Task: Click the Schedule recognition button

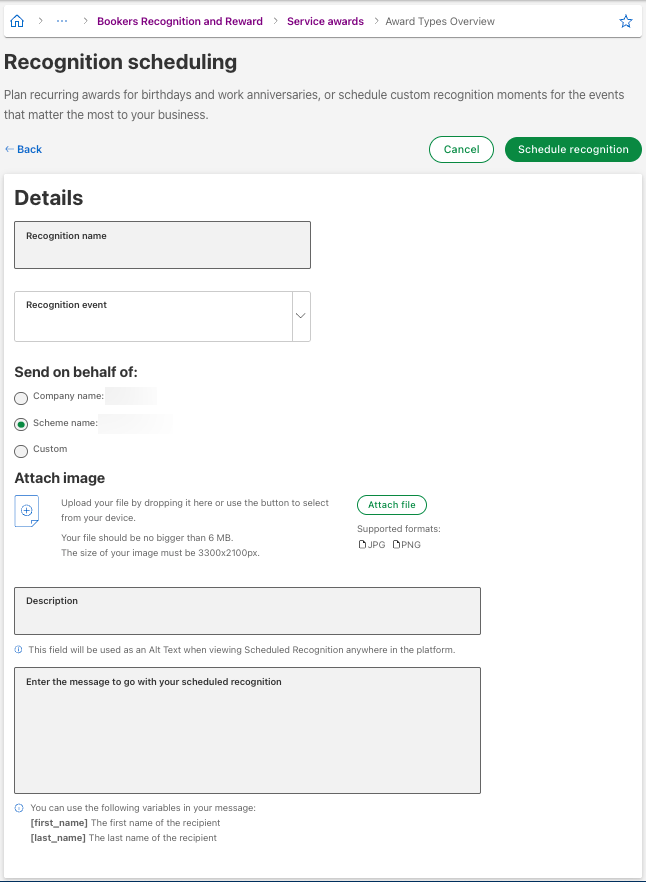Action: [x=573, y=149]
